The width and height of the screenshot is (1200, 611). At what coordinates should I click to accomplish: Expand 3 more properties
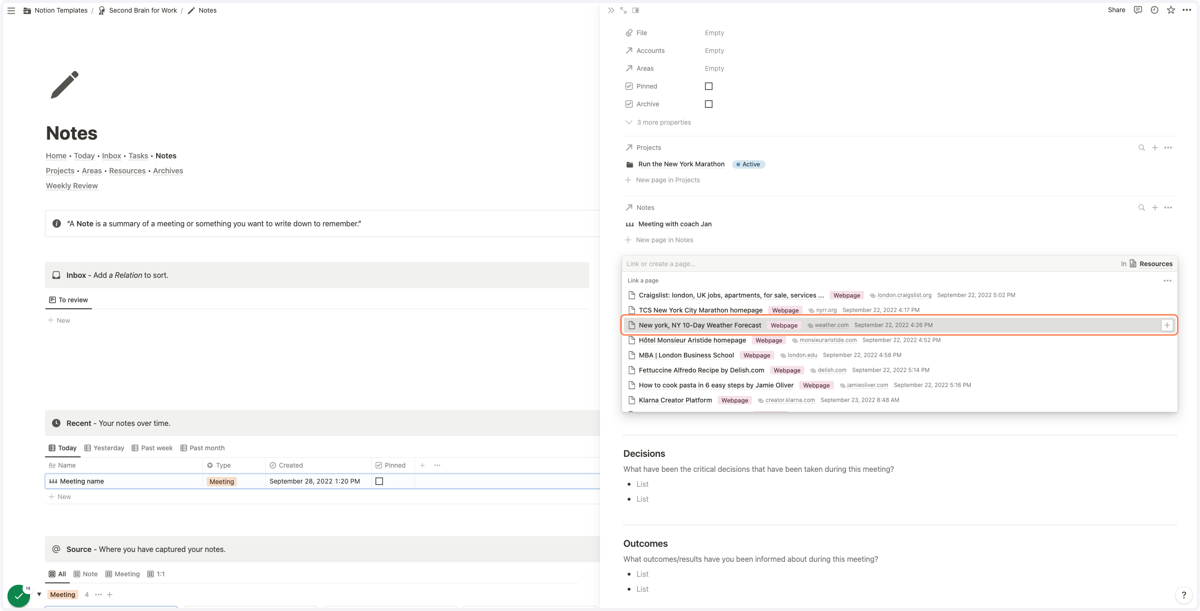click(x=658, y=122)
